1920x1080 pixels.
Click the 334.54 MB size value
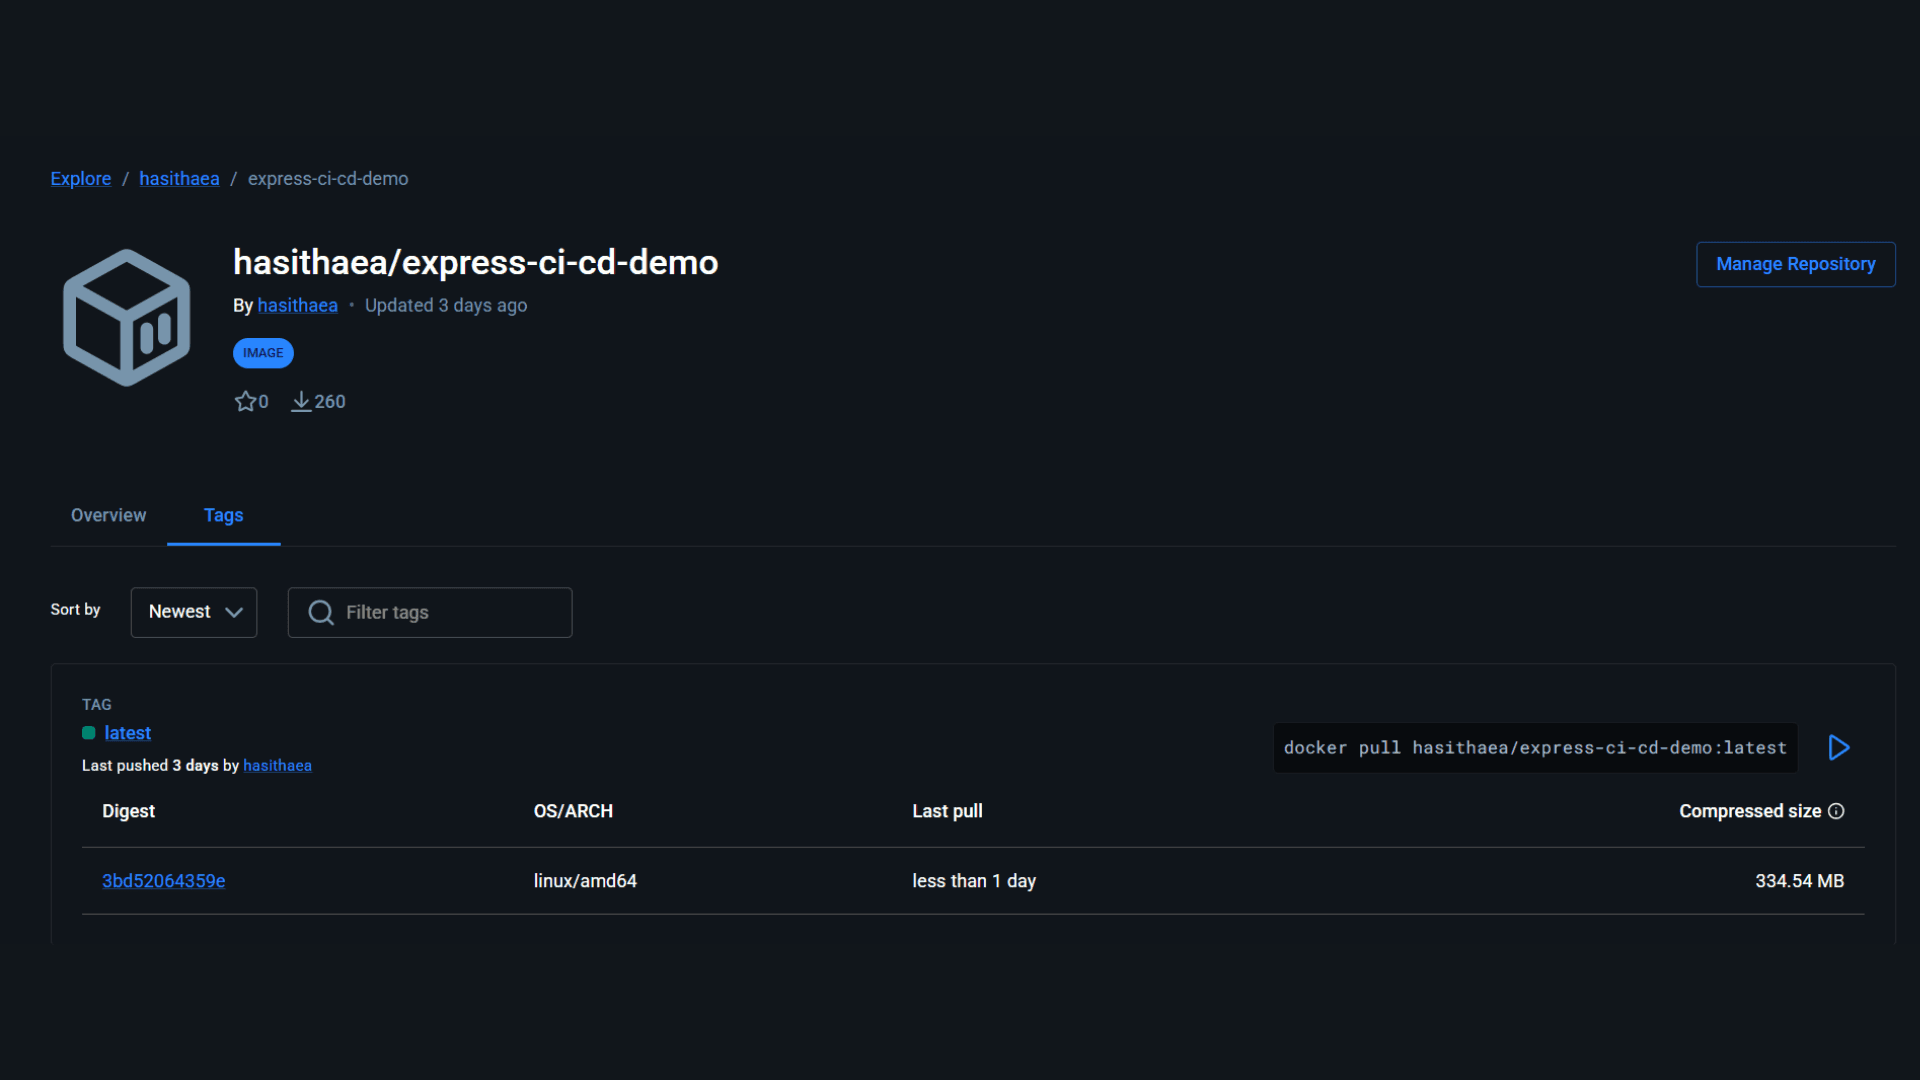tap(1799, 881)
